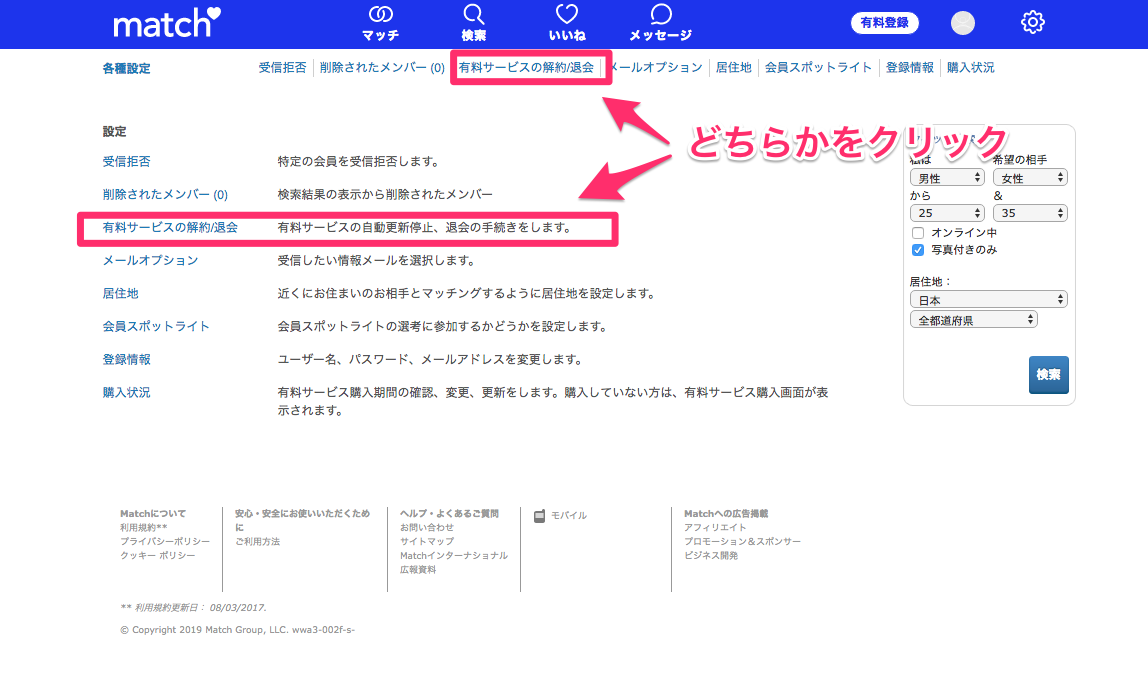The width and height of the screenshot is (1148, 687).
Task: Click 居住地 link in settings list
Action: point(120,294)
